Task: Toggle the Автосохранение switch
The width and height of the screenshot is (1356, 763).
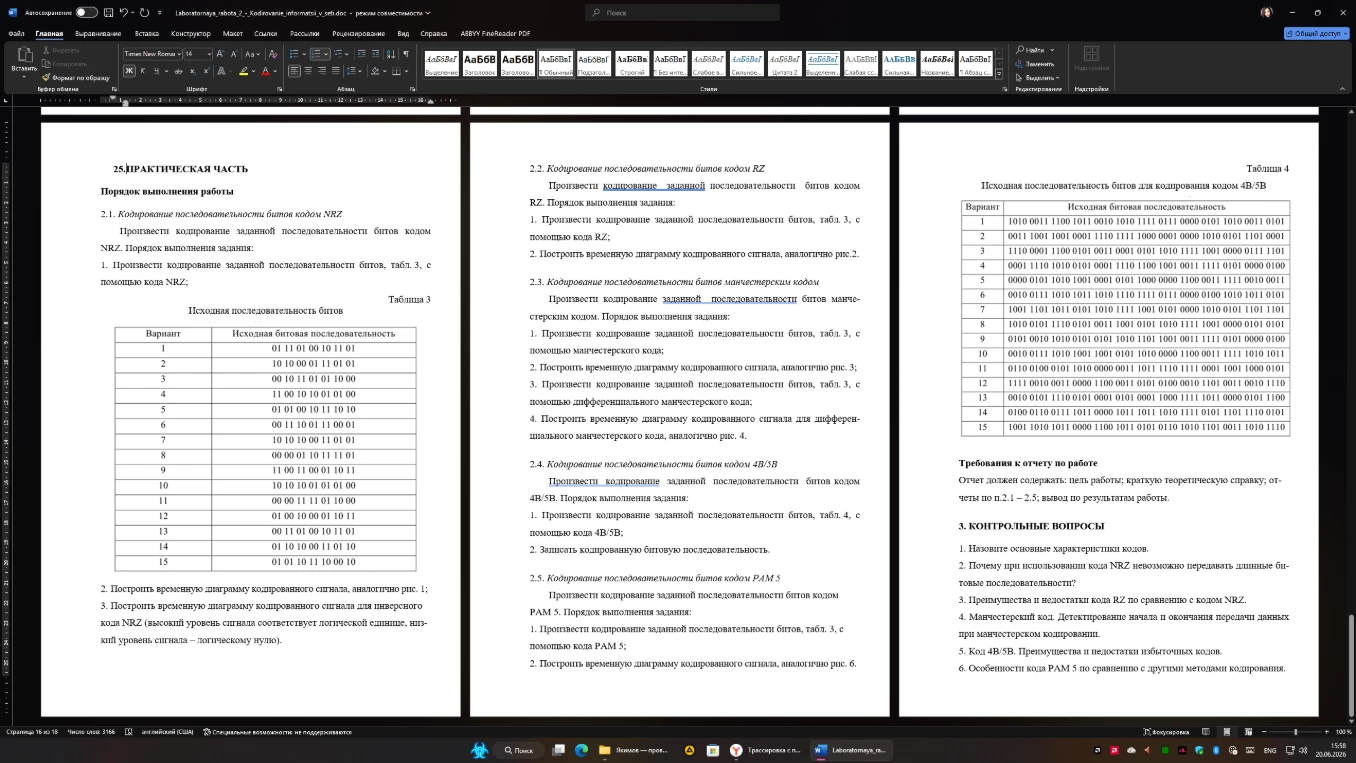Action: [87, 12]
